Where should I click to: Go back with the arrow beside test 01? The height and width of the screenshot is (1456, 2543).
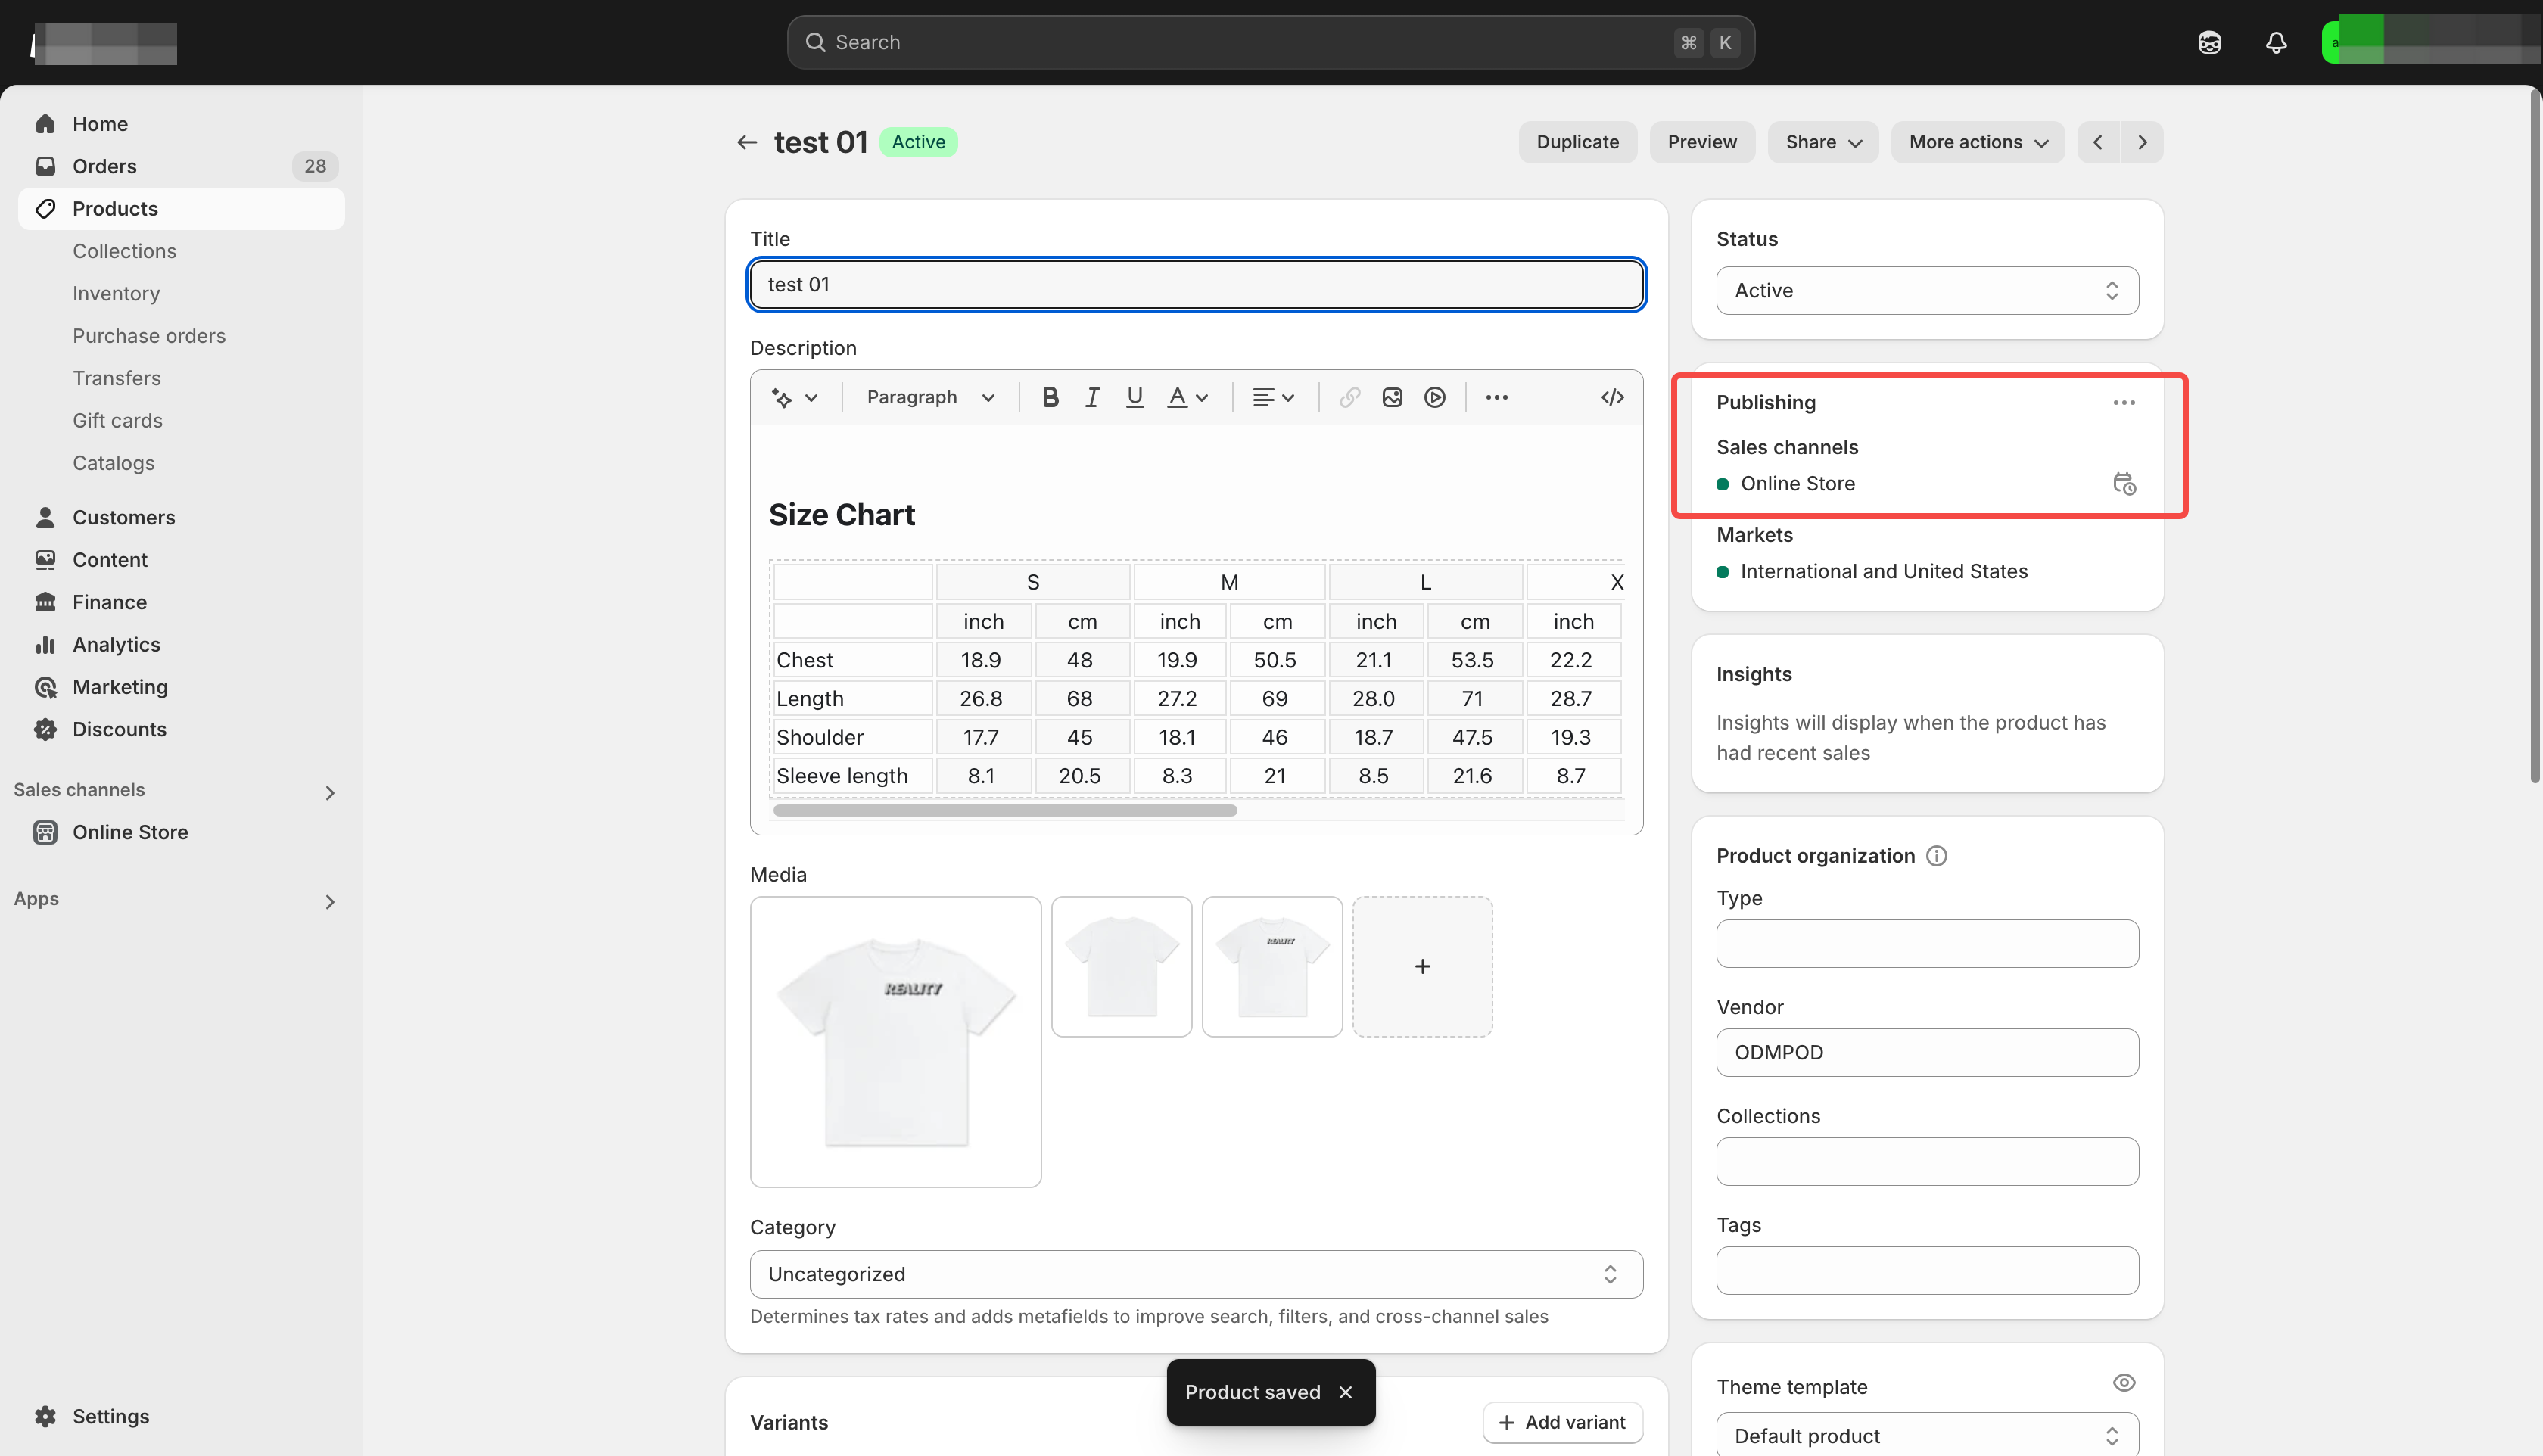click(x=746, y=142)
